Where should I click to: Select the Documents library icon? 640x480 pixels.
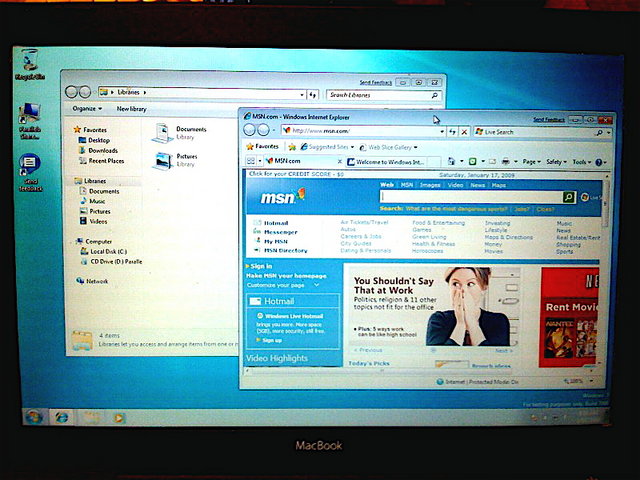tap(163, 133)
